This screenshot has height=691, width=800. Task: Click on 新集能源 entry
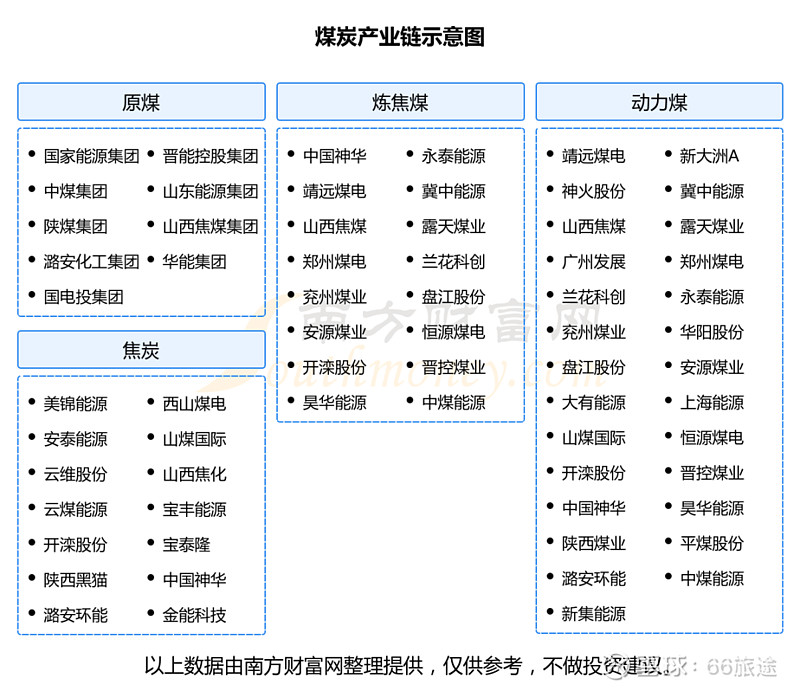tap(593, 614)
